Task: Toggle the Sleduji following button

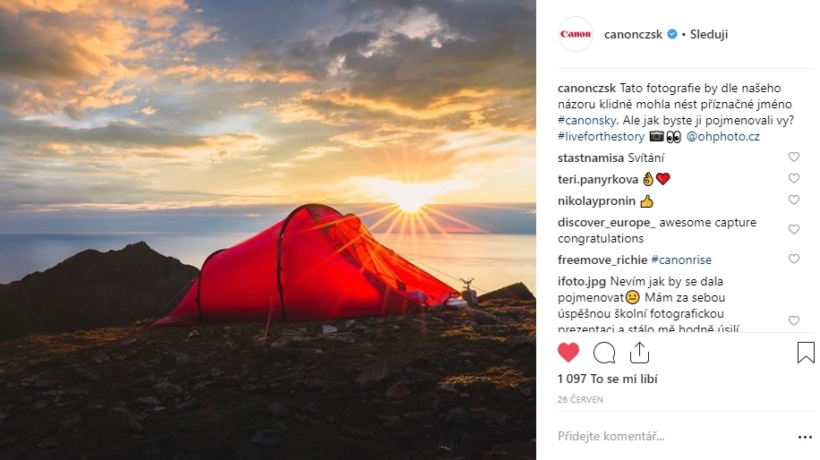Action: (709, 34)
